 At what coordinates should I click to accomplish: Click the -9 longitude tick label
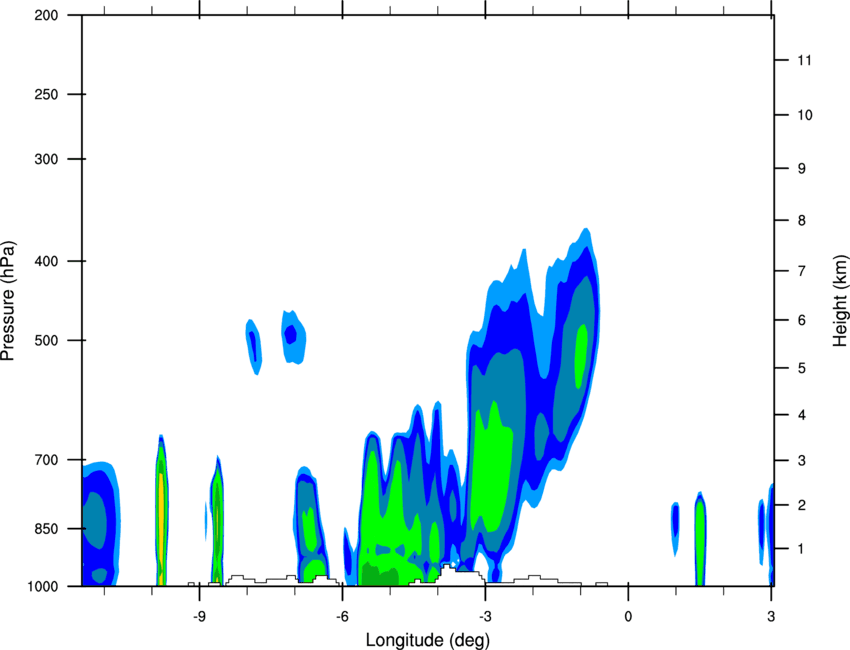(x=199, y=616)
